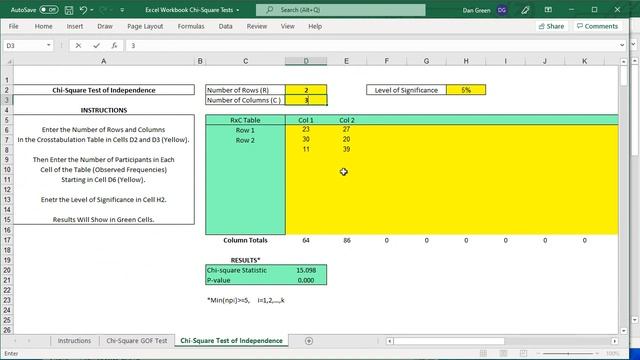The height and width of the screenshot is (360, 640).
Task: Click into the formula bar
Action: point(371,45)
